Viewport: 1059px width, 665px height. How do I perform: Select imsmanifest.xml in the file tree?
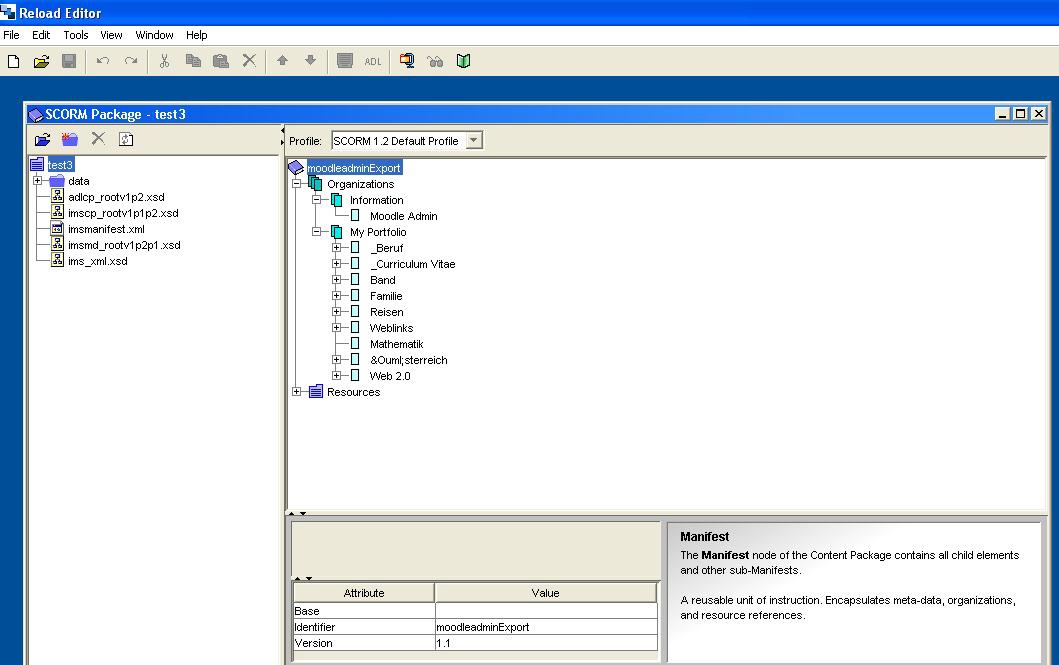click(106, 229)
